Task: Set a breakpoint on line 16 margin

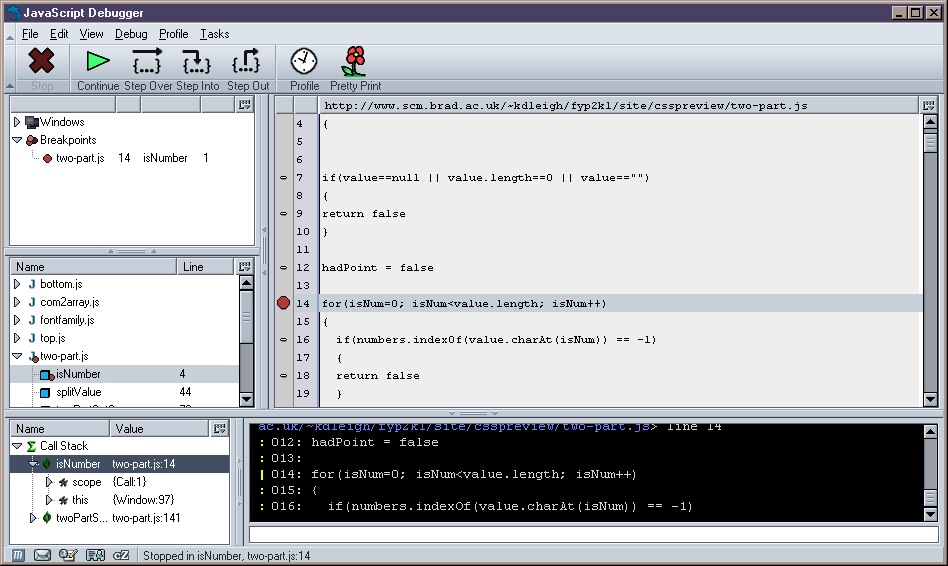Action: (x=284, y=340)
